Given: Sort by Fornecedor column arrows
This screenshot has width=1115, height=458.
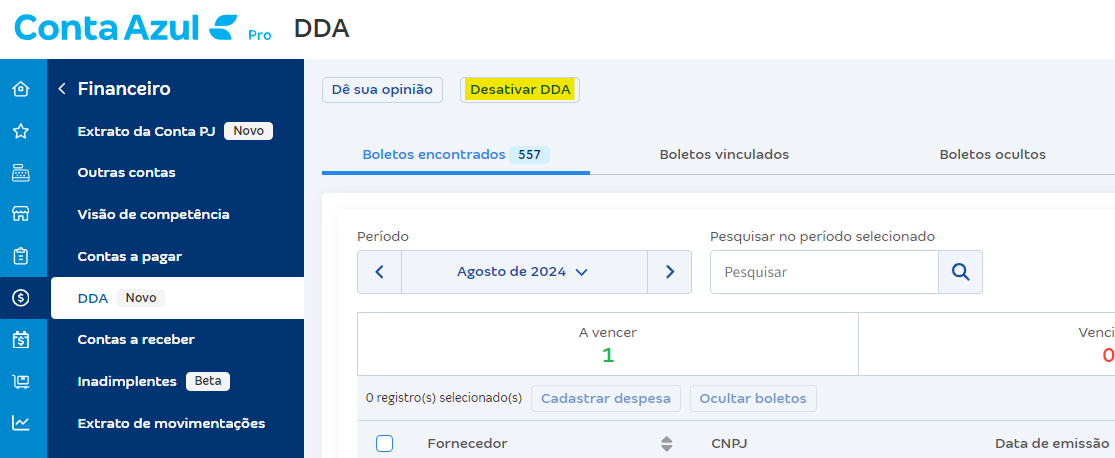Looking at the screenshot, I should pos(666,444).
